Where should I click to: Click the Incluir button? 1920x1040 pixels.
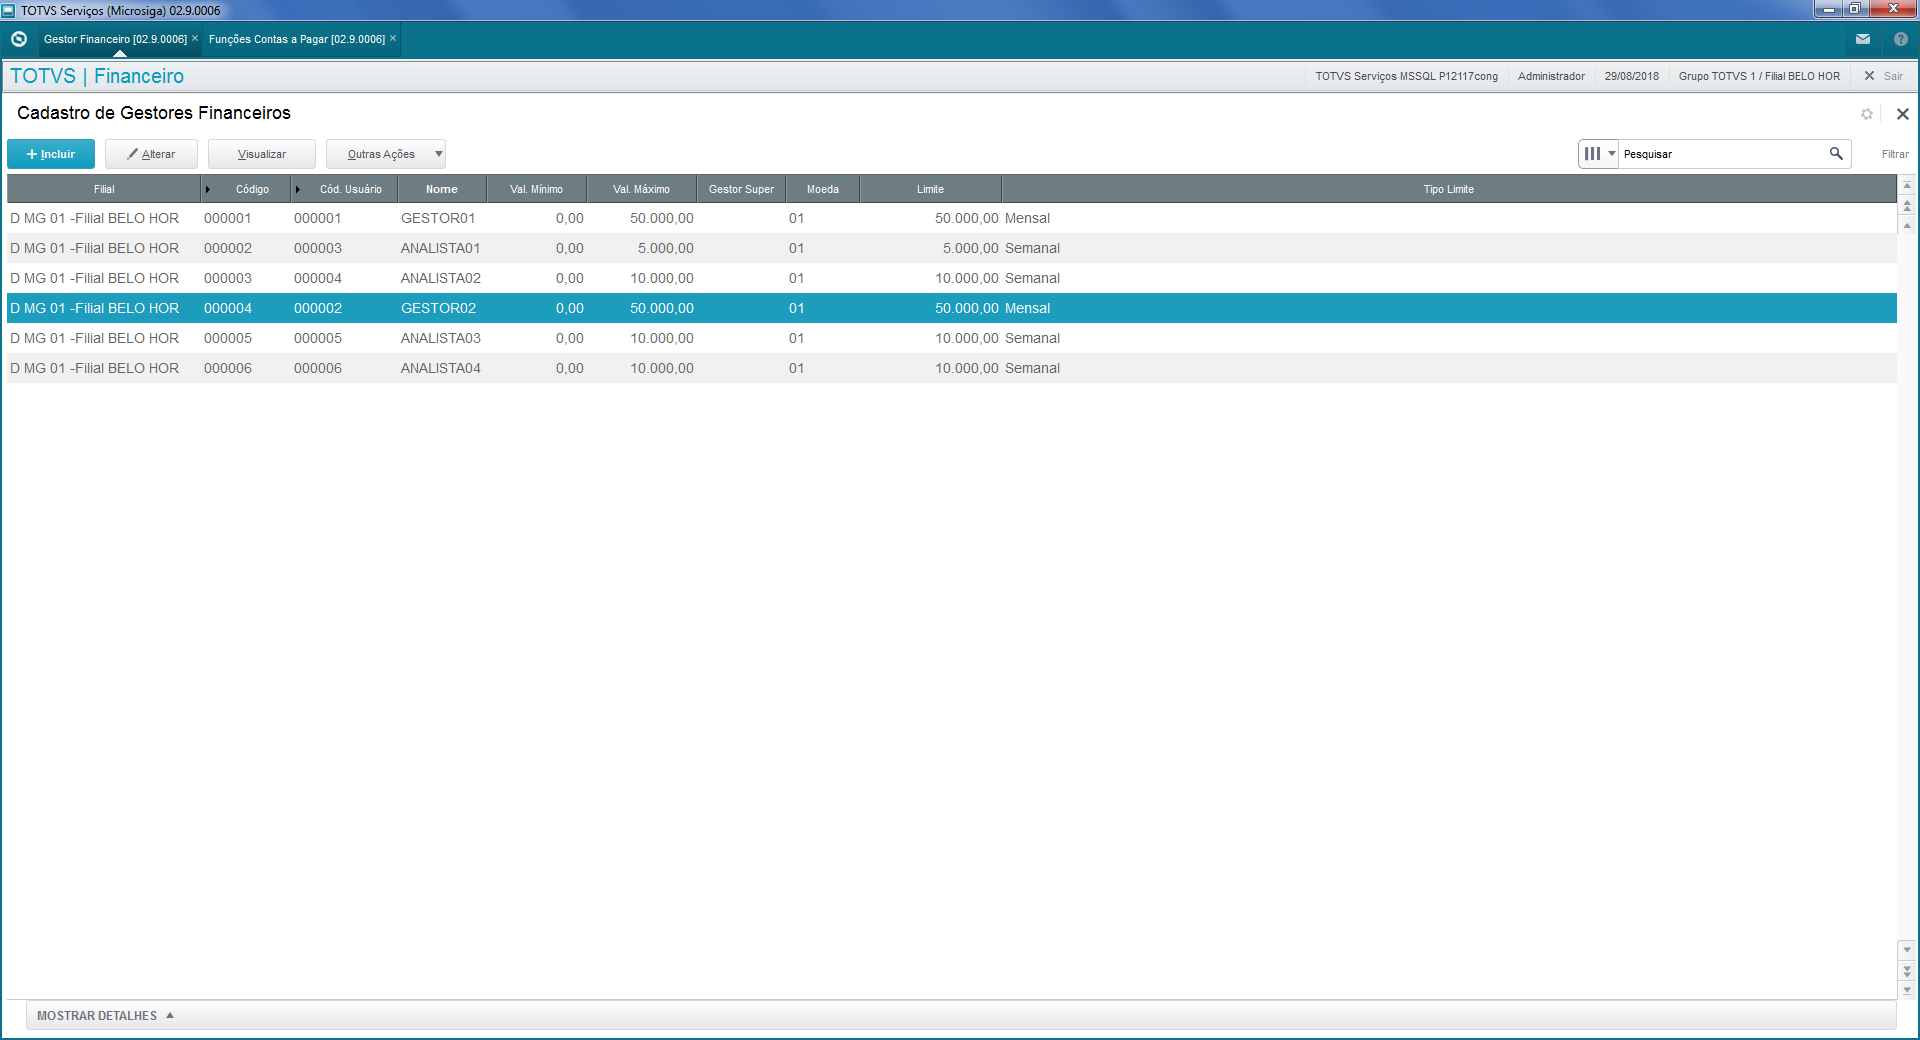pos(51,154)
